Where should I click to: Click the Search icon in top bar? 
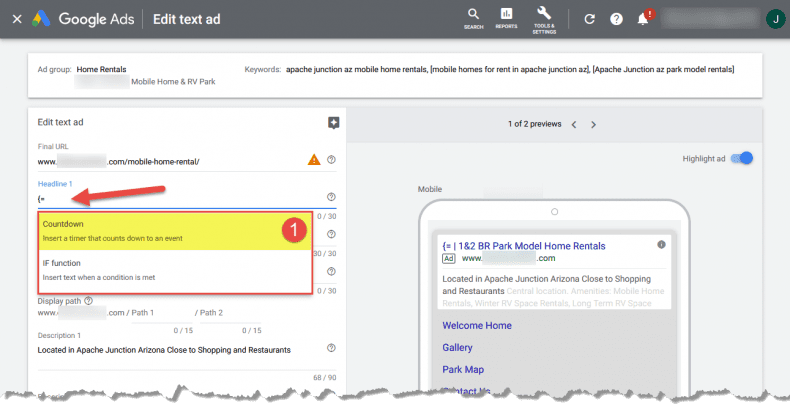pyautogui.click(x=474, y=16)
